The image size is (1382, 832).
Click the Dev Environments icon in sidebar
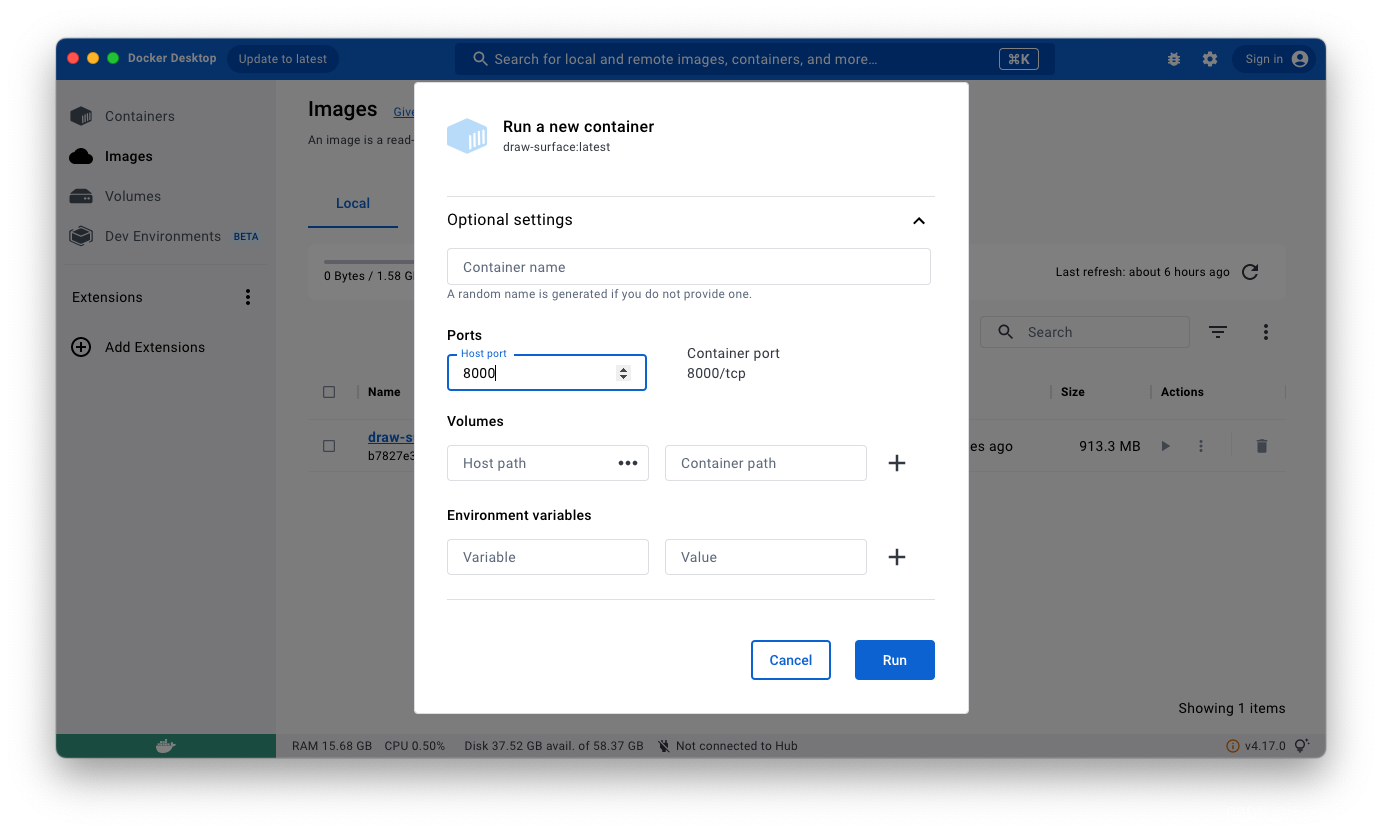81,236
